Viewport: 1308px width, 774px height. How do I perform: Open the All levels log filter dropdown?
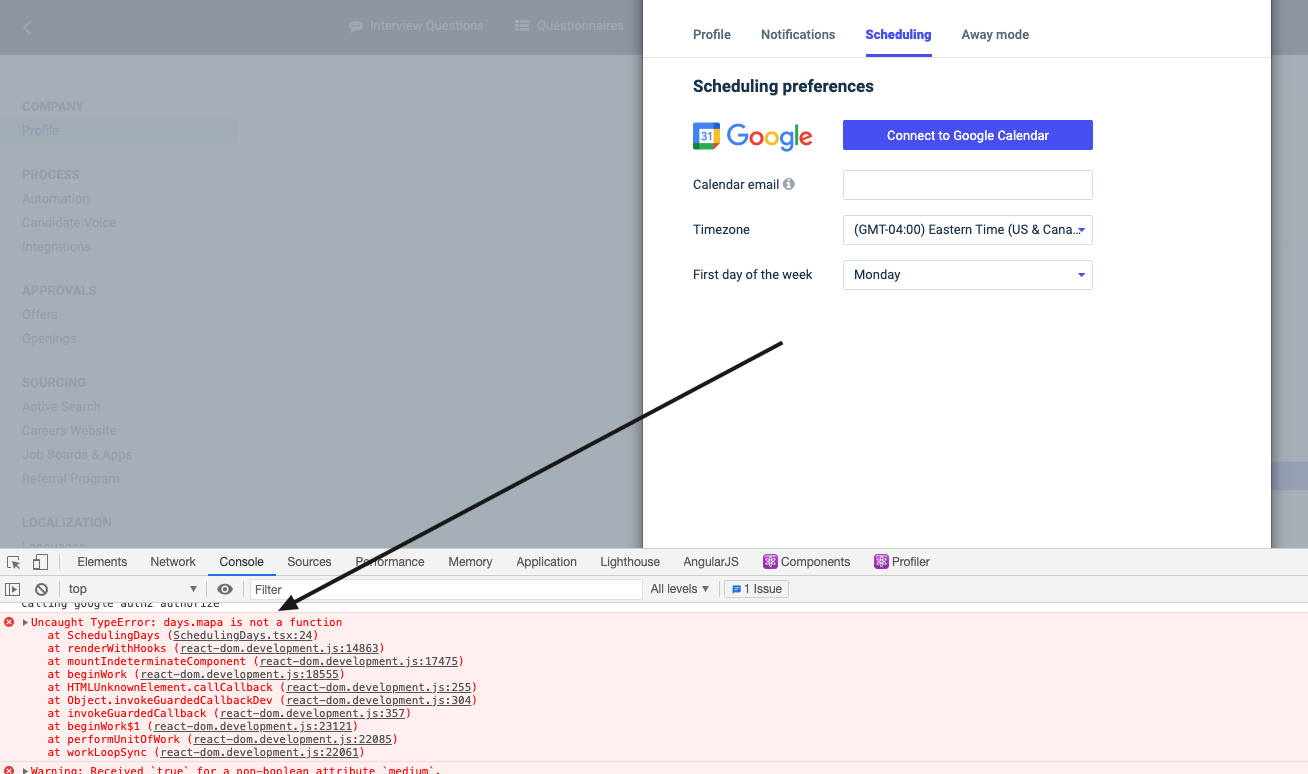point(680,589)
